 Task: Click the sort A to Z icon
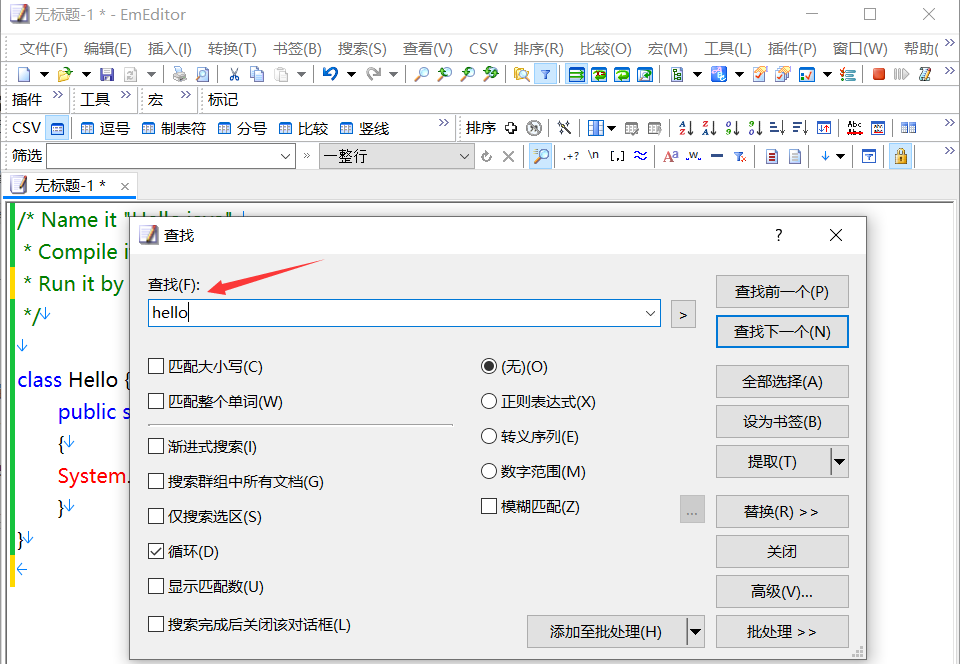686,128
